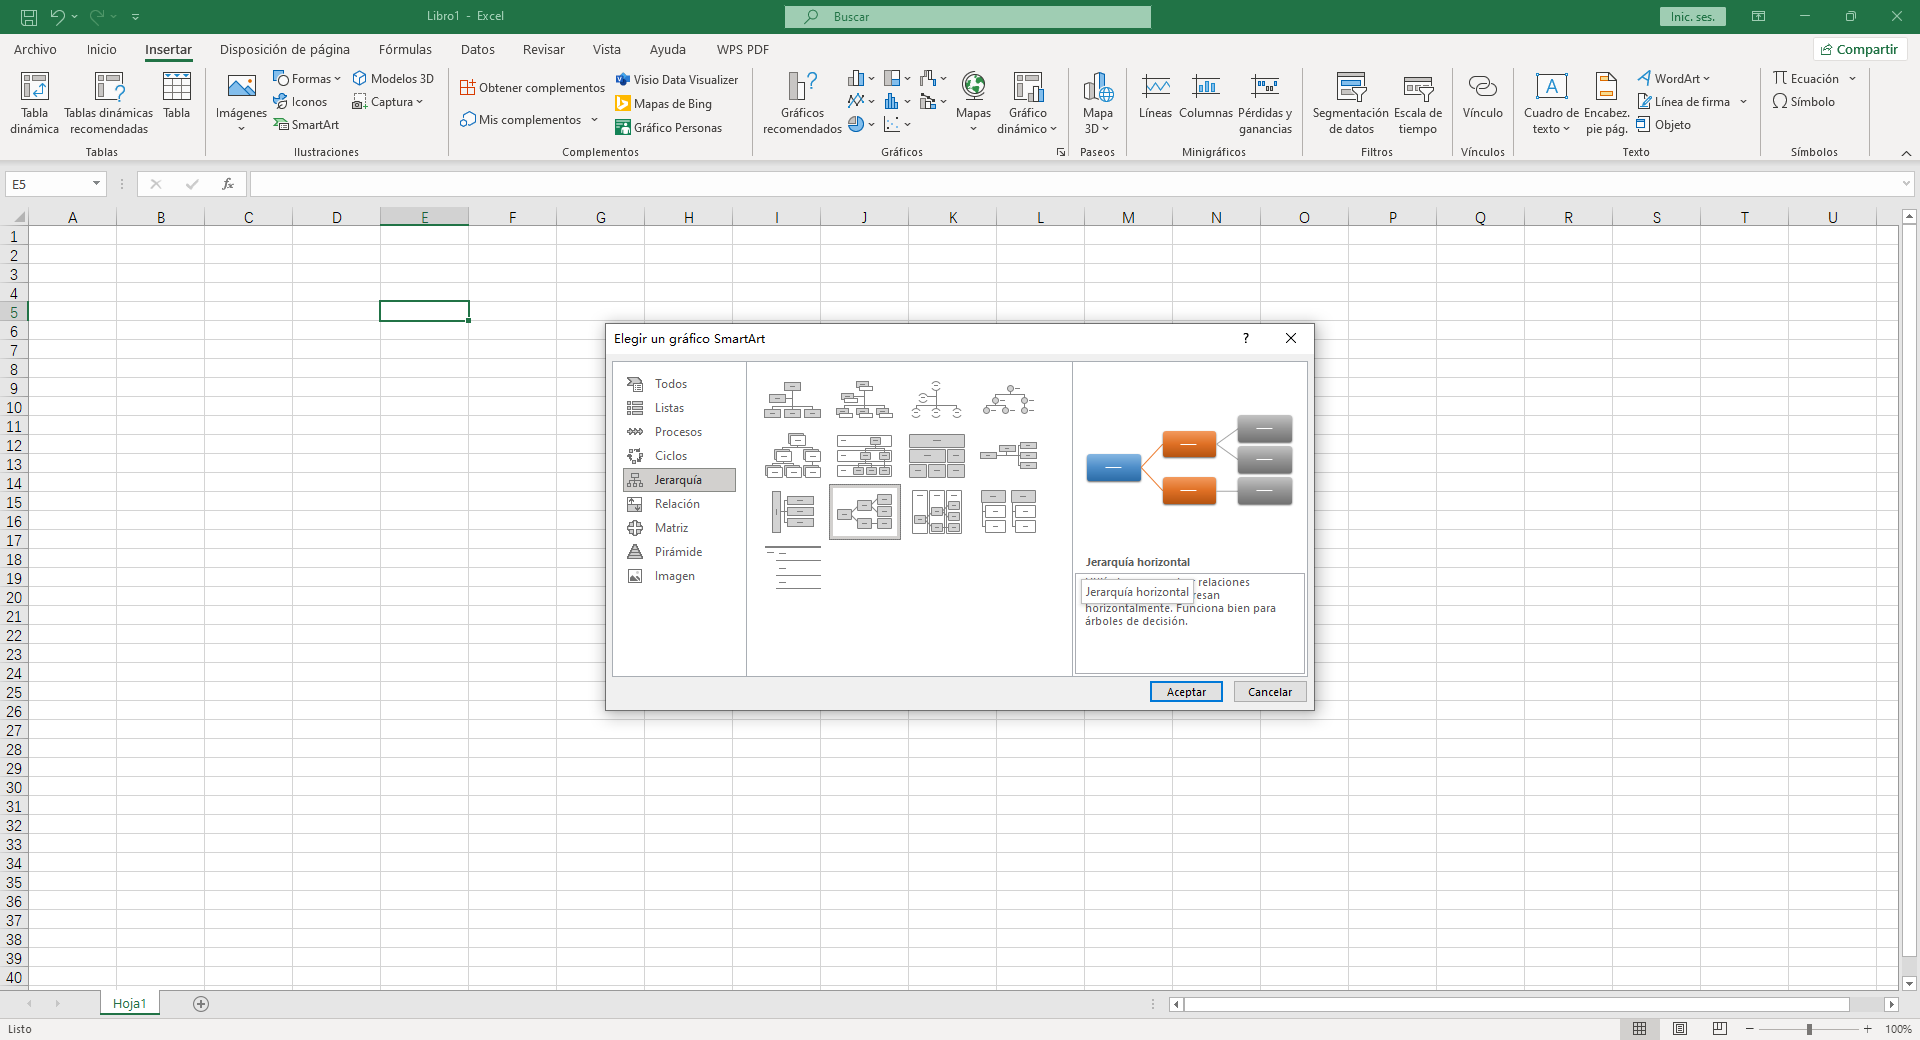The height and width of the screenshot is (1040, 1920).
Task: Collapse the ribbon with the chevron
Action: click(1906, 153)
